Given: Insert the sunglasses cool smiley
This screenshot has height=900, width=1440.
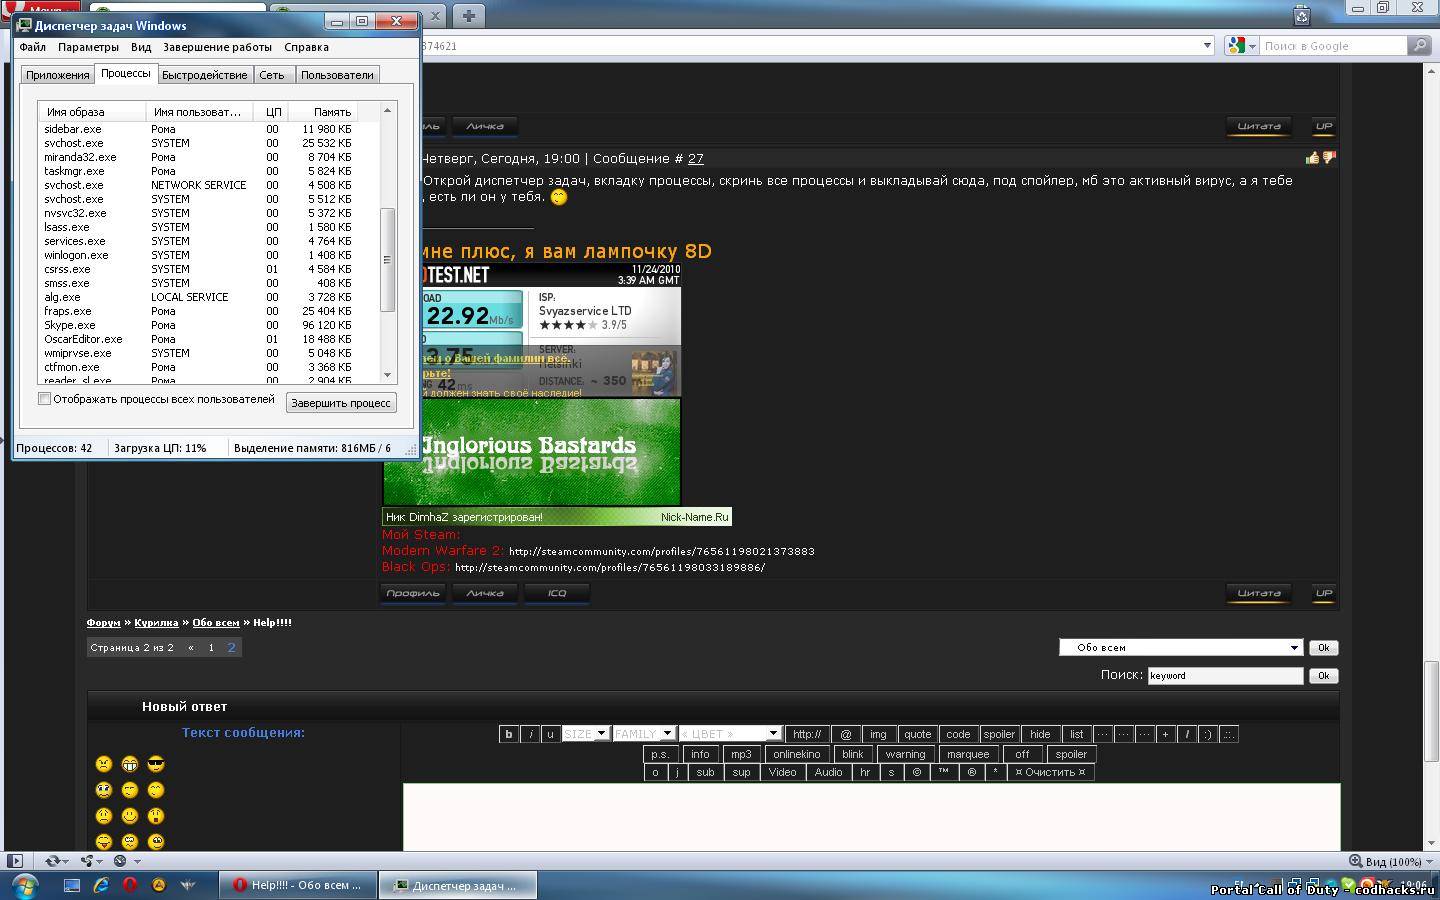Looking at the screenshot, I should pos(155,764).
